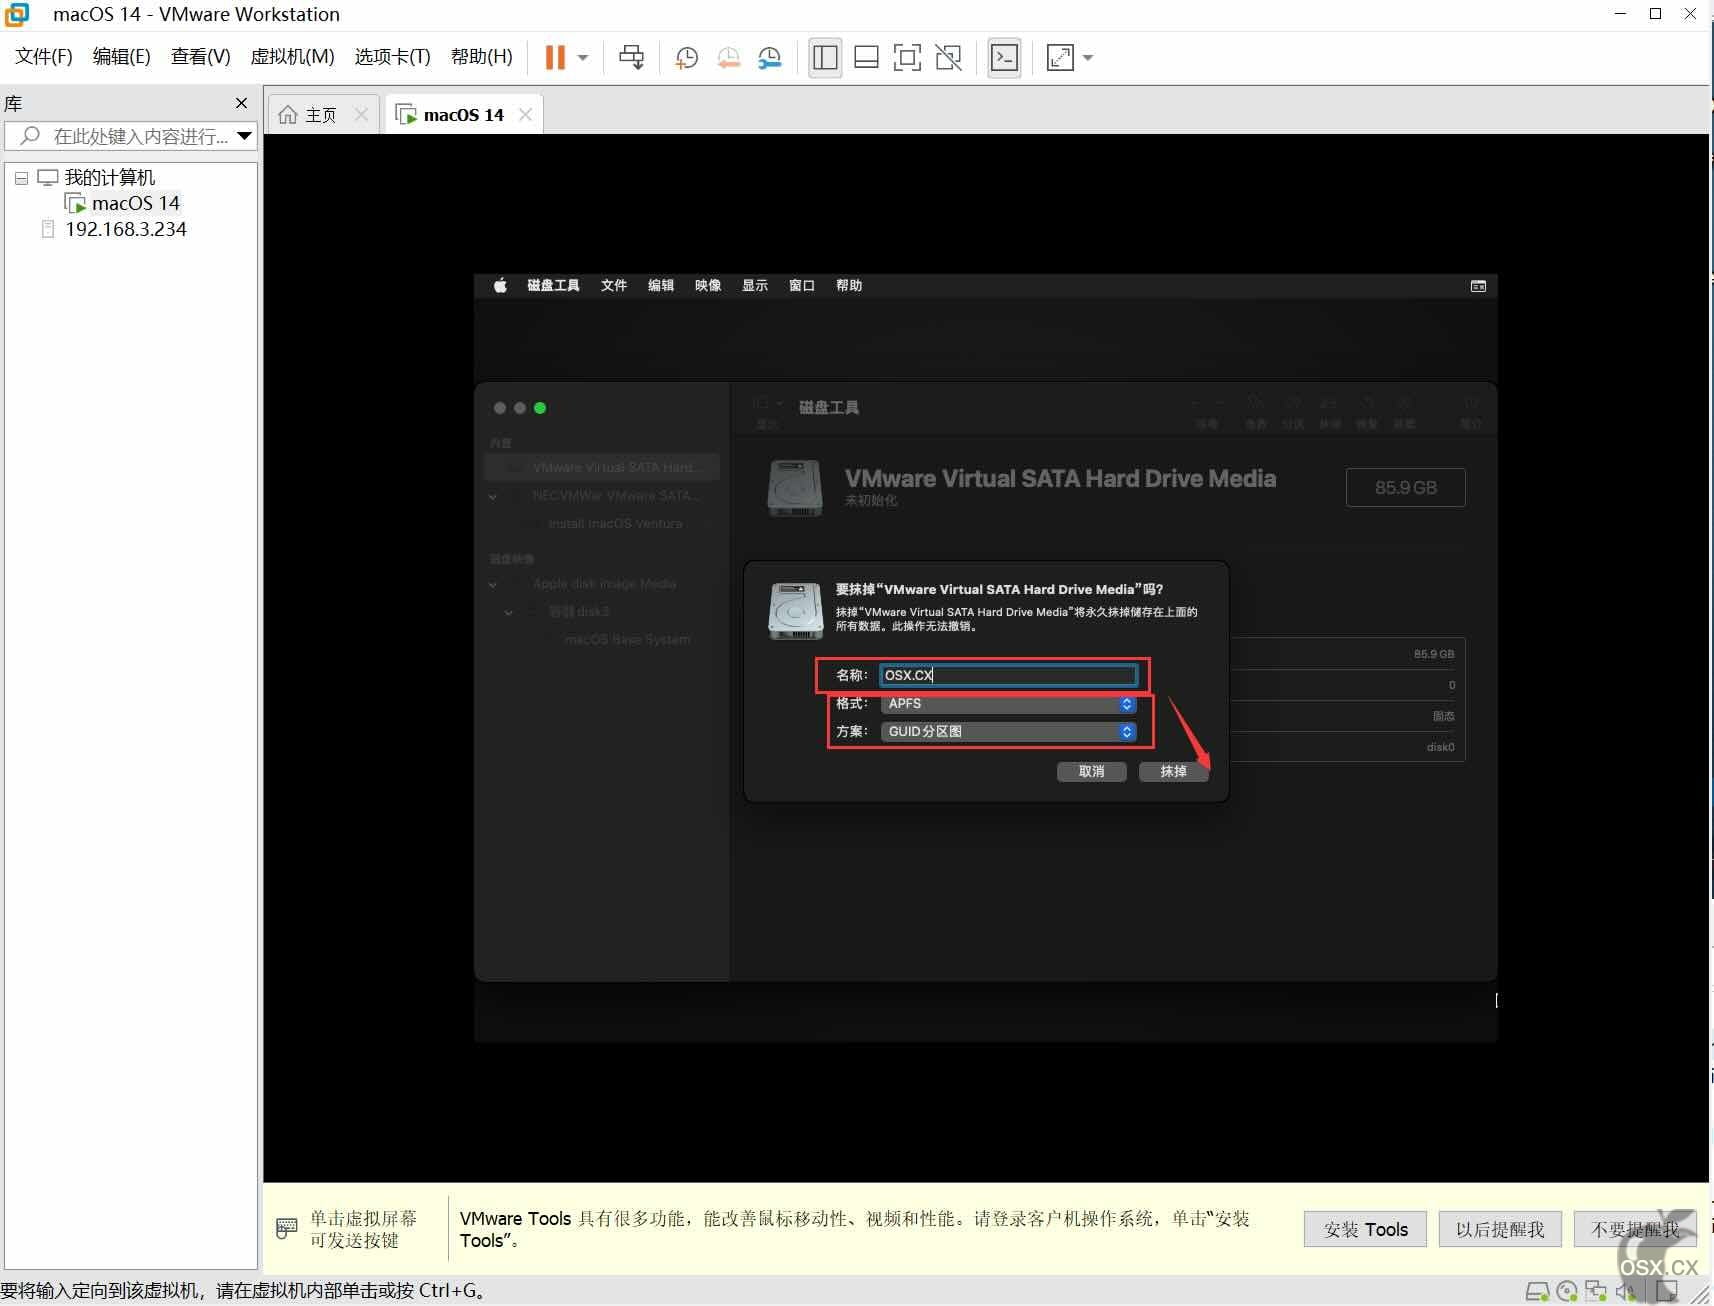Open the 显示 menu in macOS menu bar
Screen dimensions: 1714x1306
point(755,286)
